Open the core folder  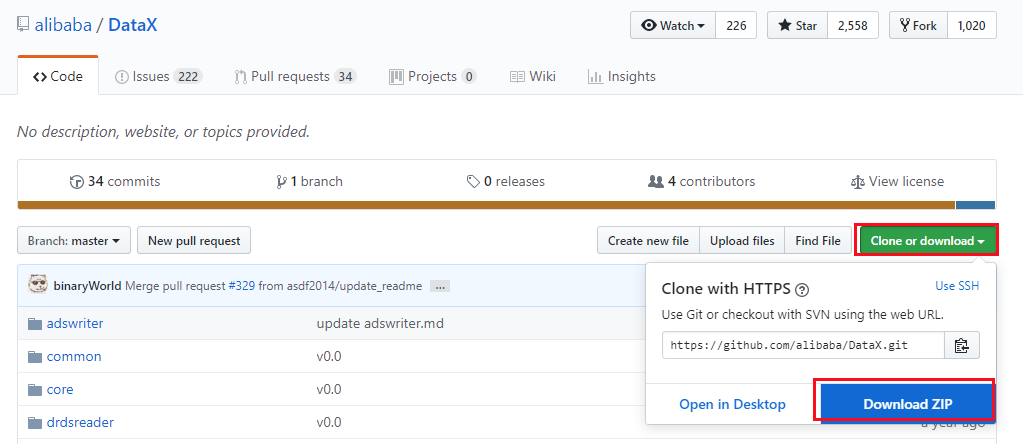(60, 389)
